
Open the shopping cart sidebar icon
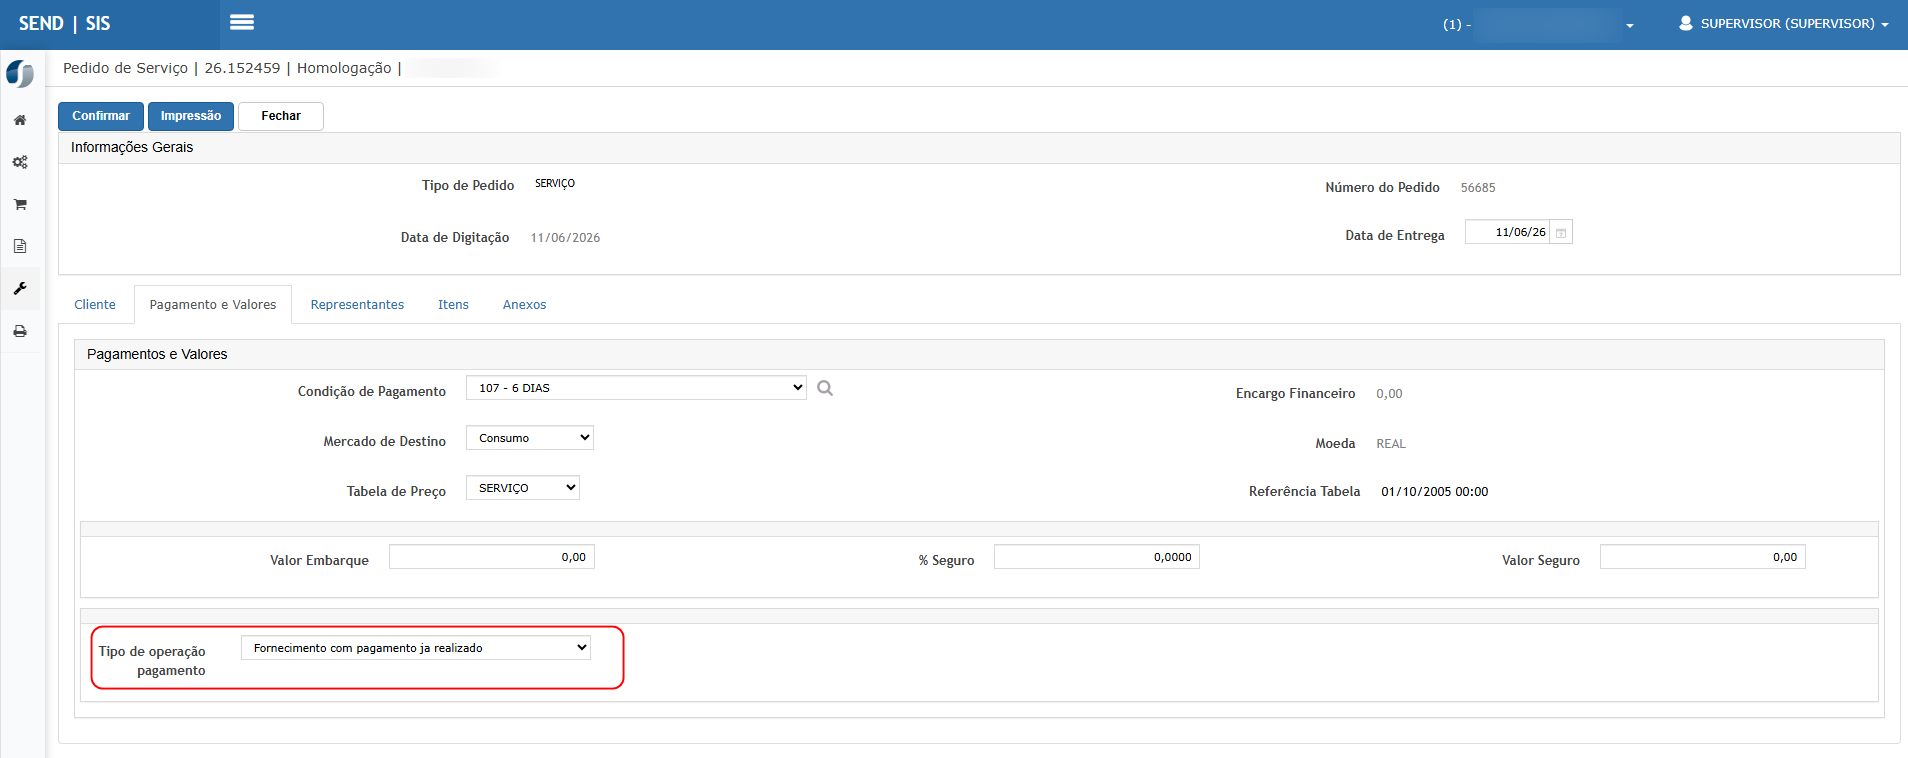(x=20, y=204)
